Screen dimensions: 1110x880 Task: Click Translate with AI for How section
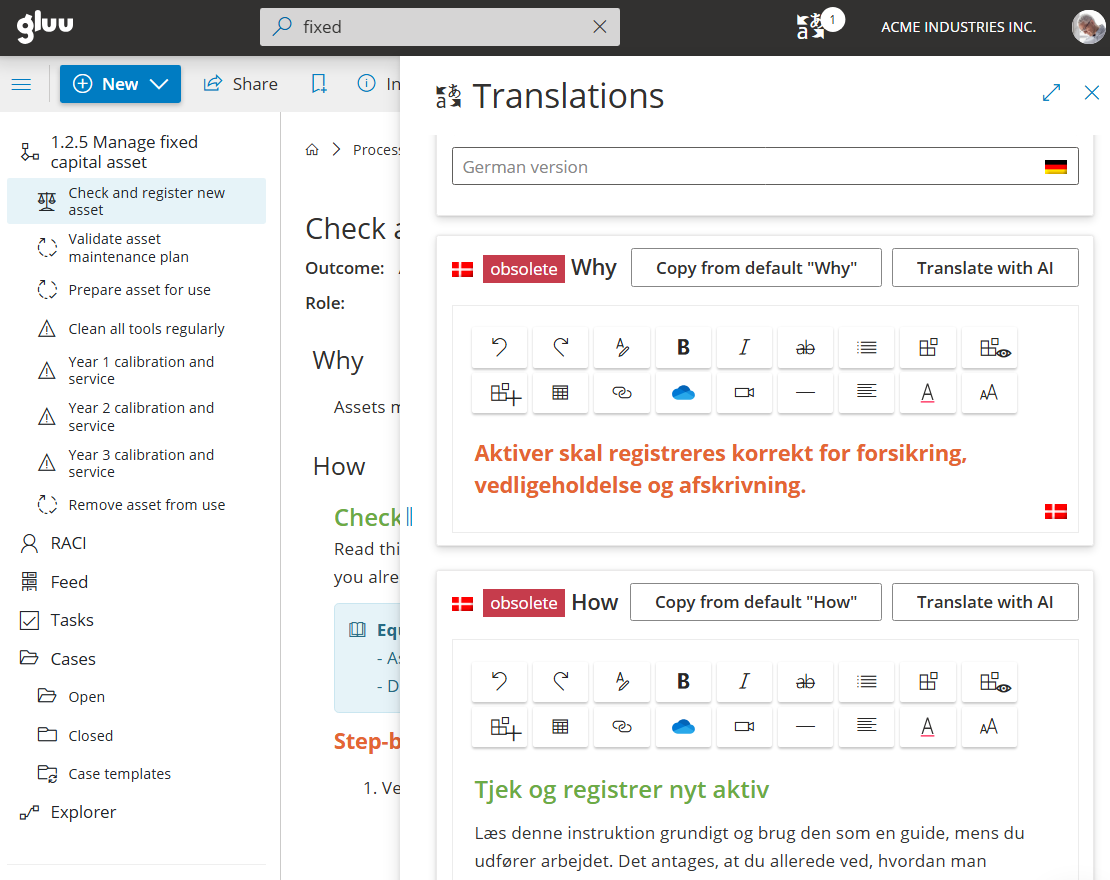coord(985,602)
